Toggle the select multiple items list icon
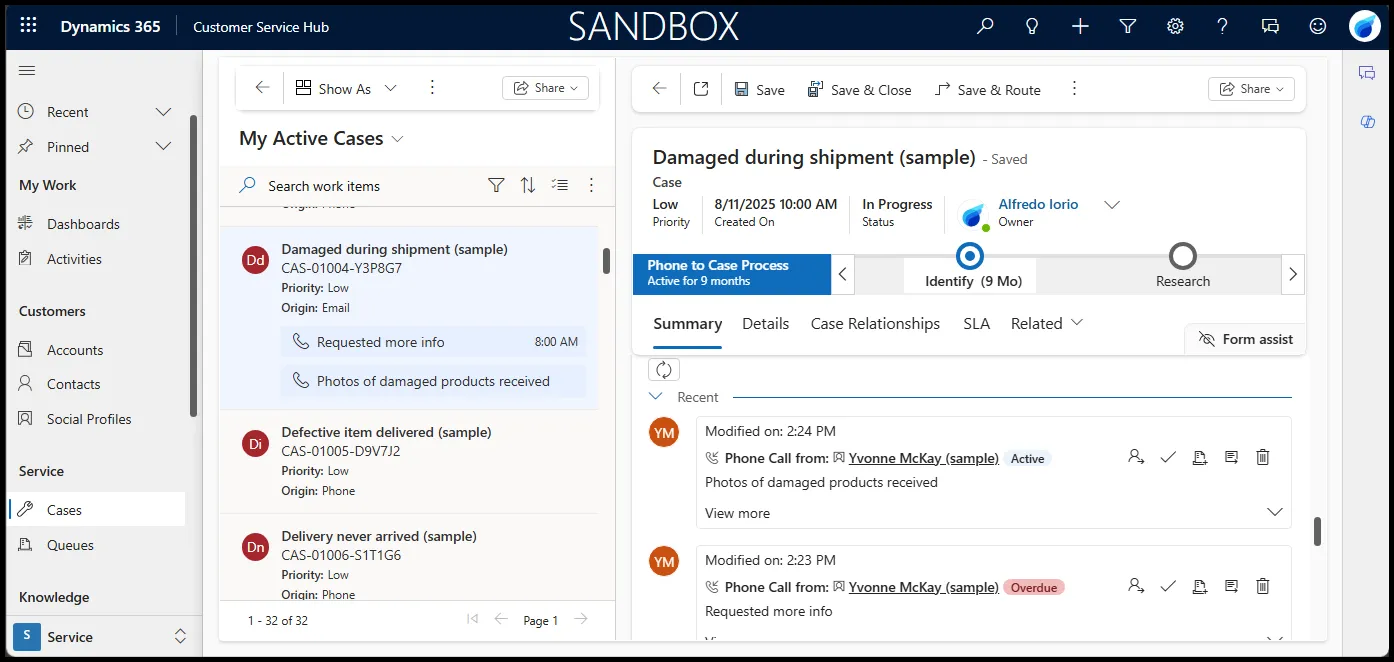The width and height of the screenshot is (1394, 662). coord(560,185)
